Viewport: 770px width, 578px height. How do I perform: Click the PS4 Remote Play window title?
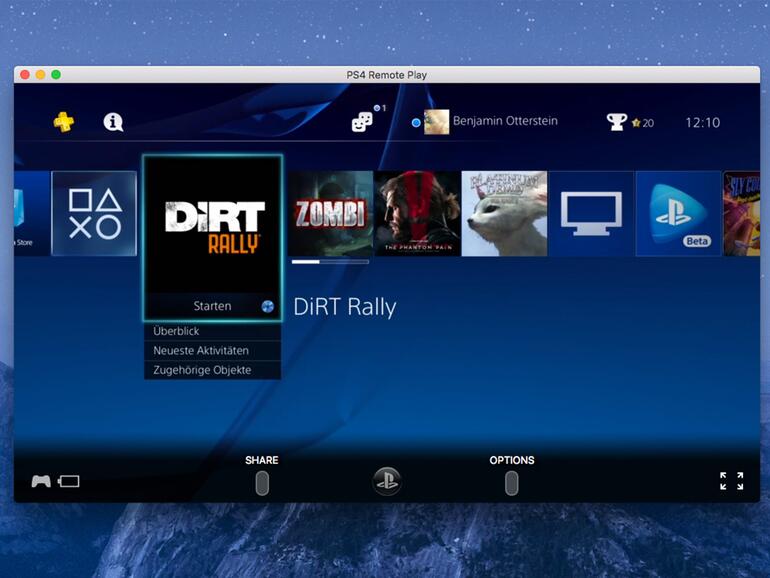pyautogui.click(x=386, y=75)
